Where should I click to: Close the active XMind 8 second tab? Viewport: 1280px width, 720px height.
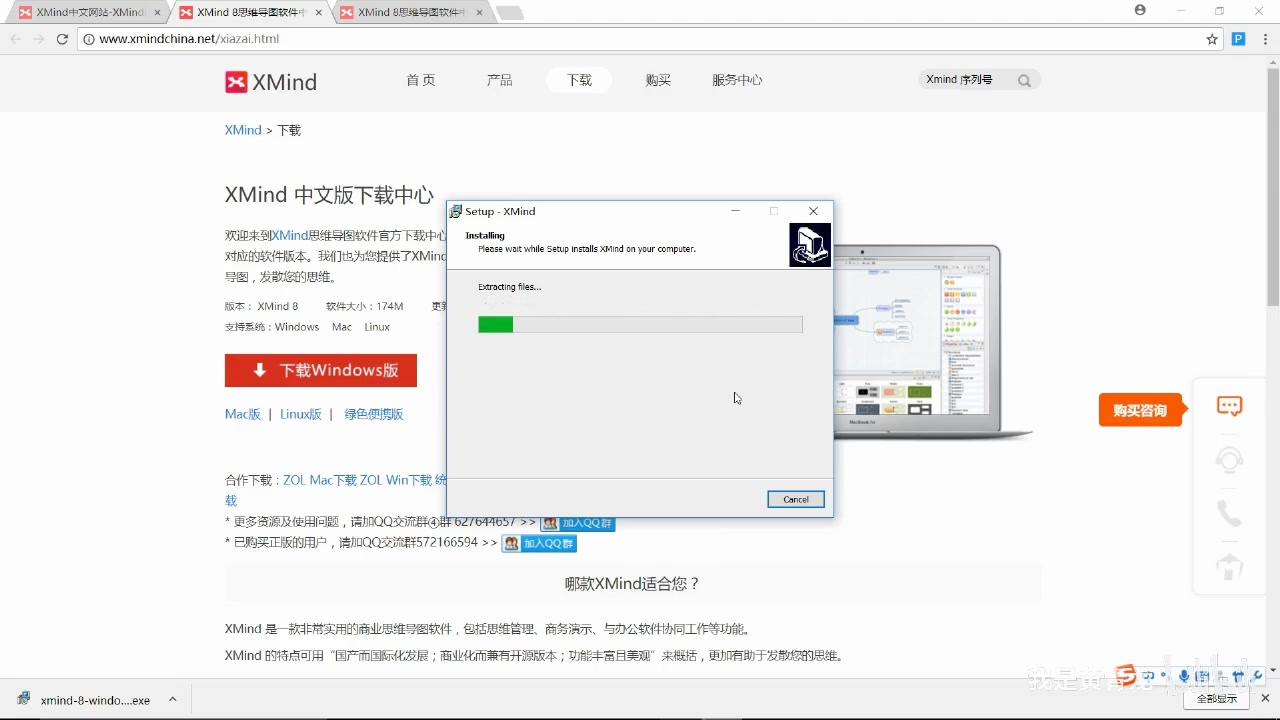318,13
